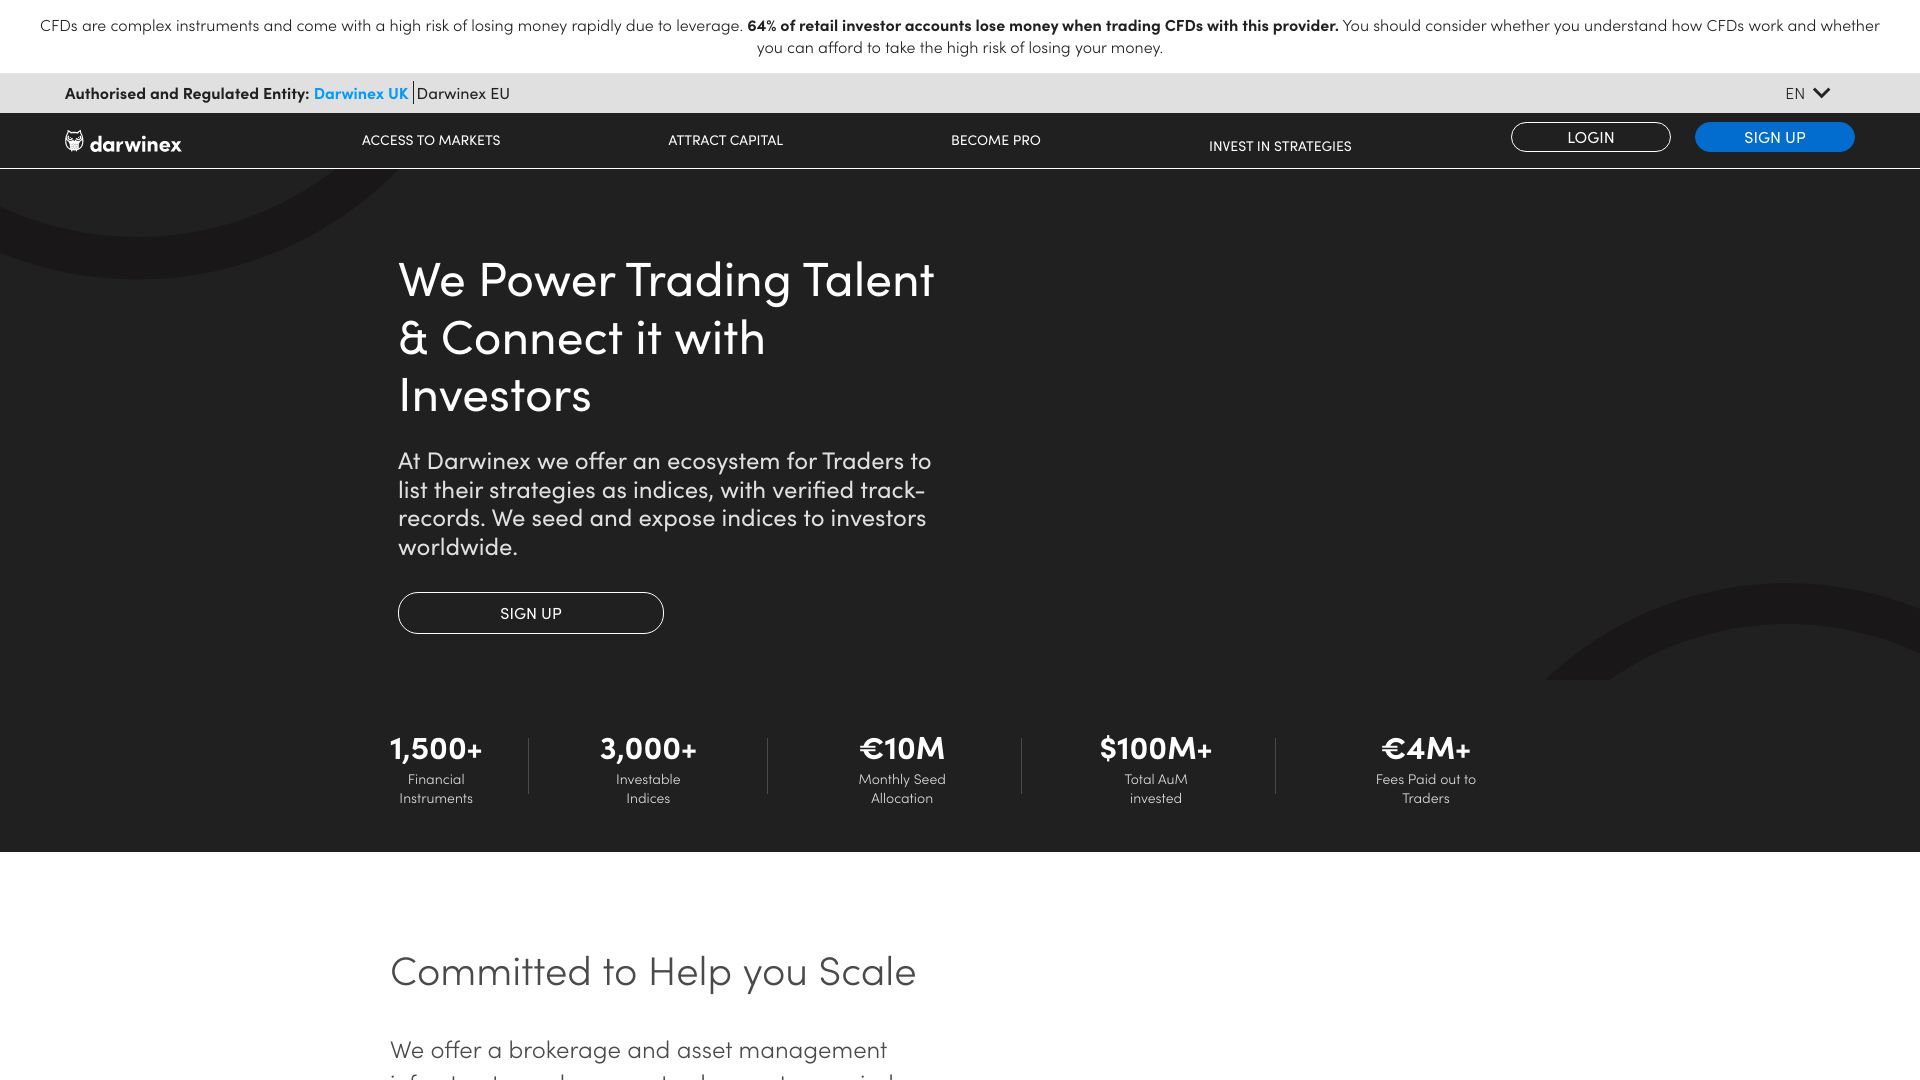Click the bold 64% retail investor warning text
Screen dimensions: 1920x1080
point(1042,26)
